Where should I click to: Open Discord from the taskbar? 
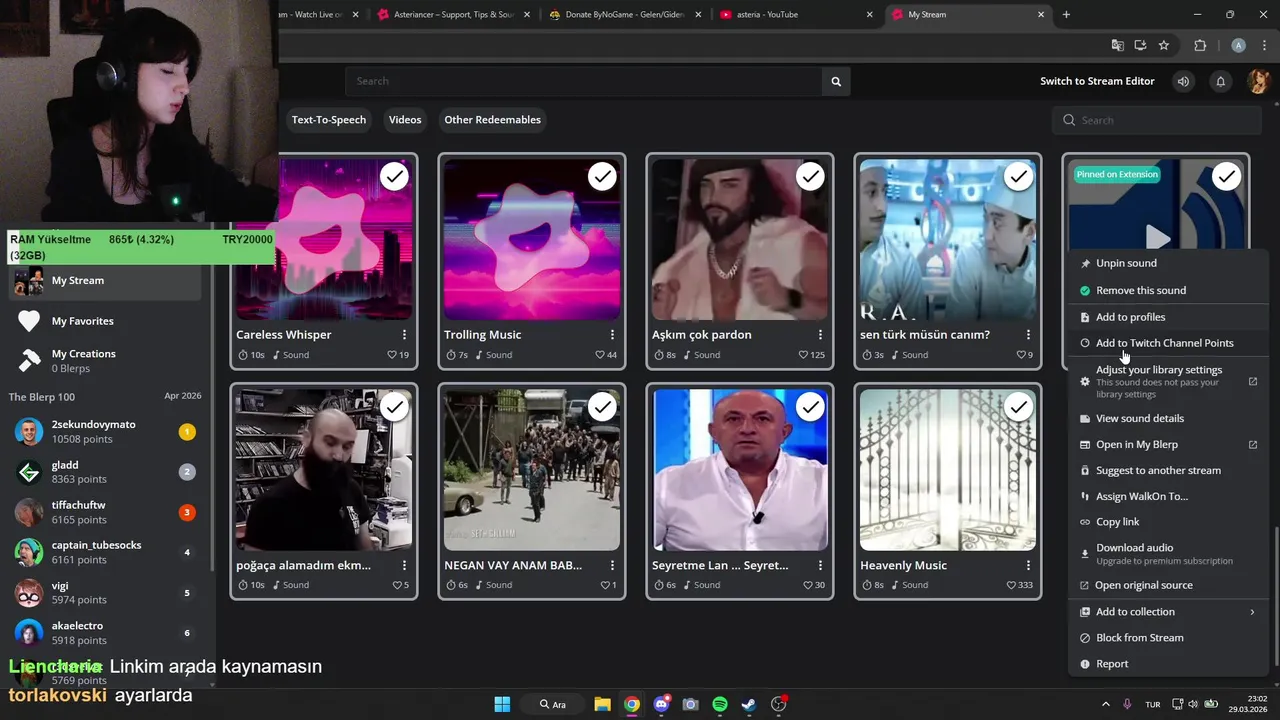point(661,704)
